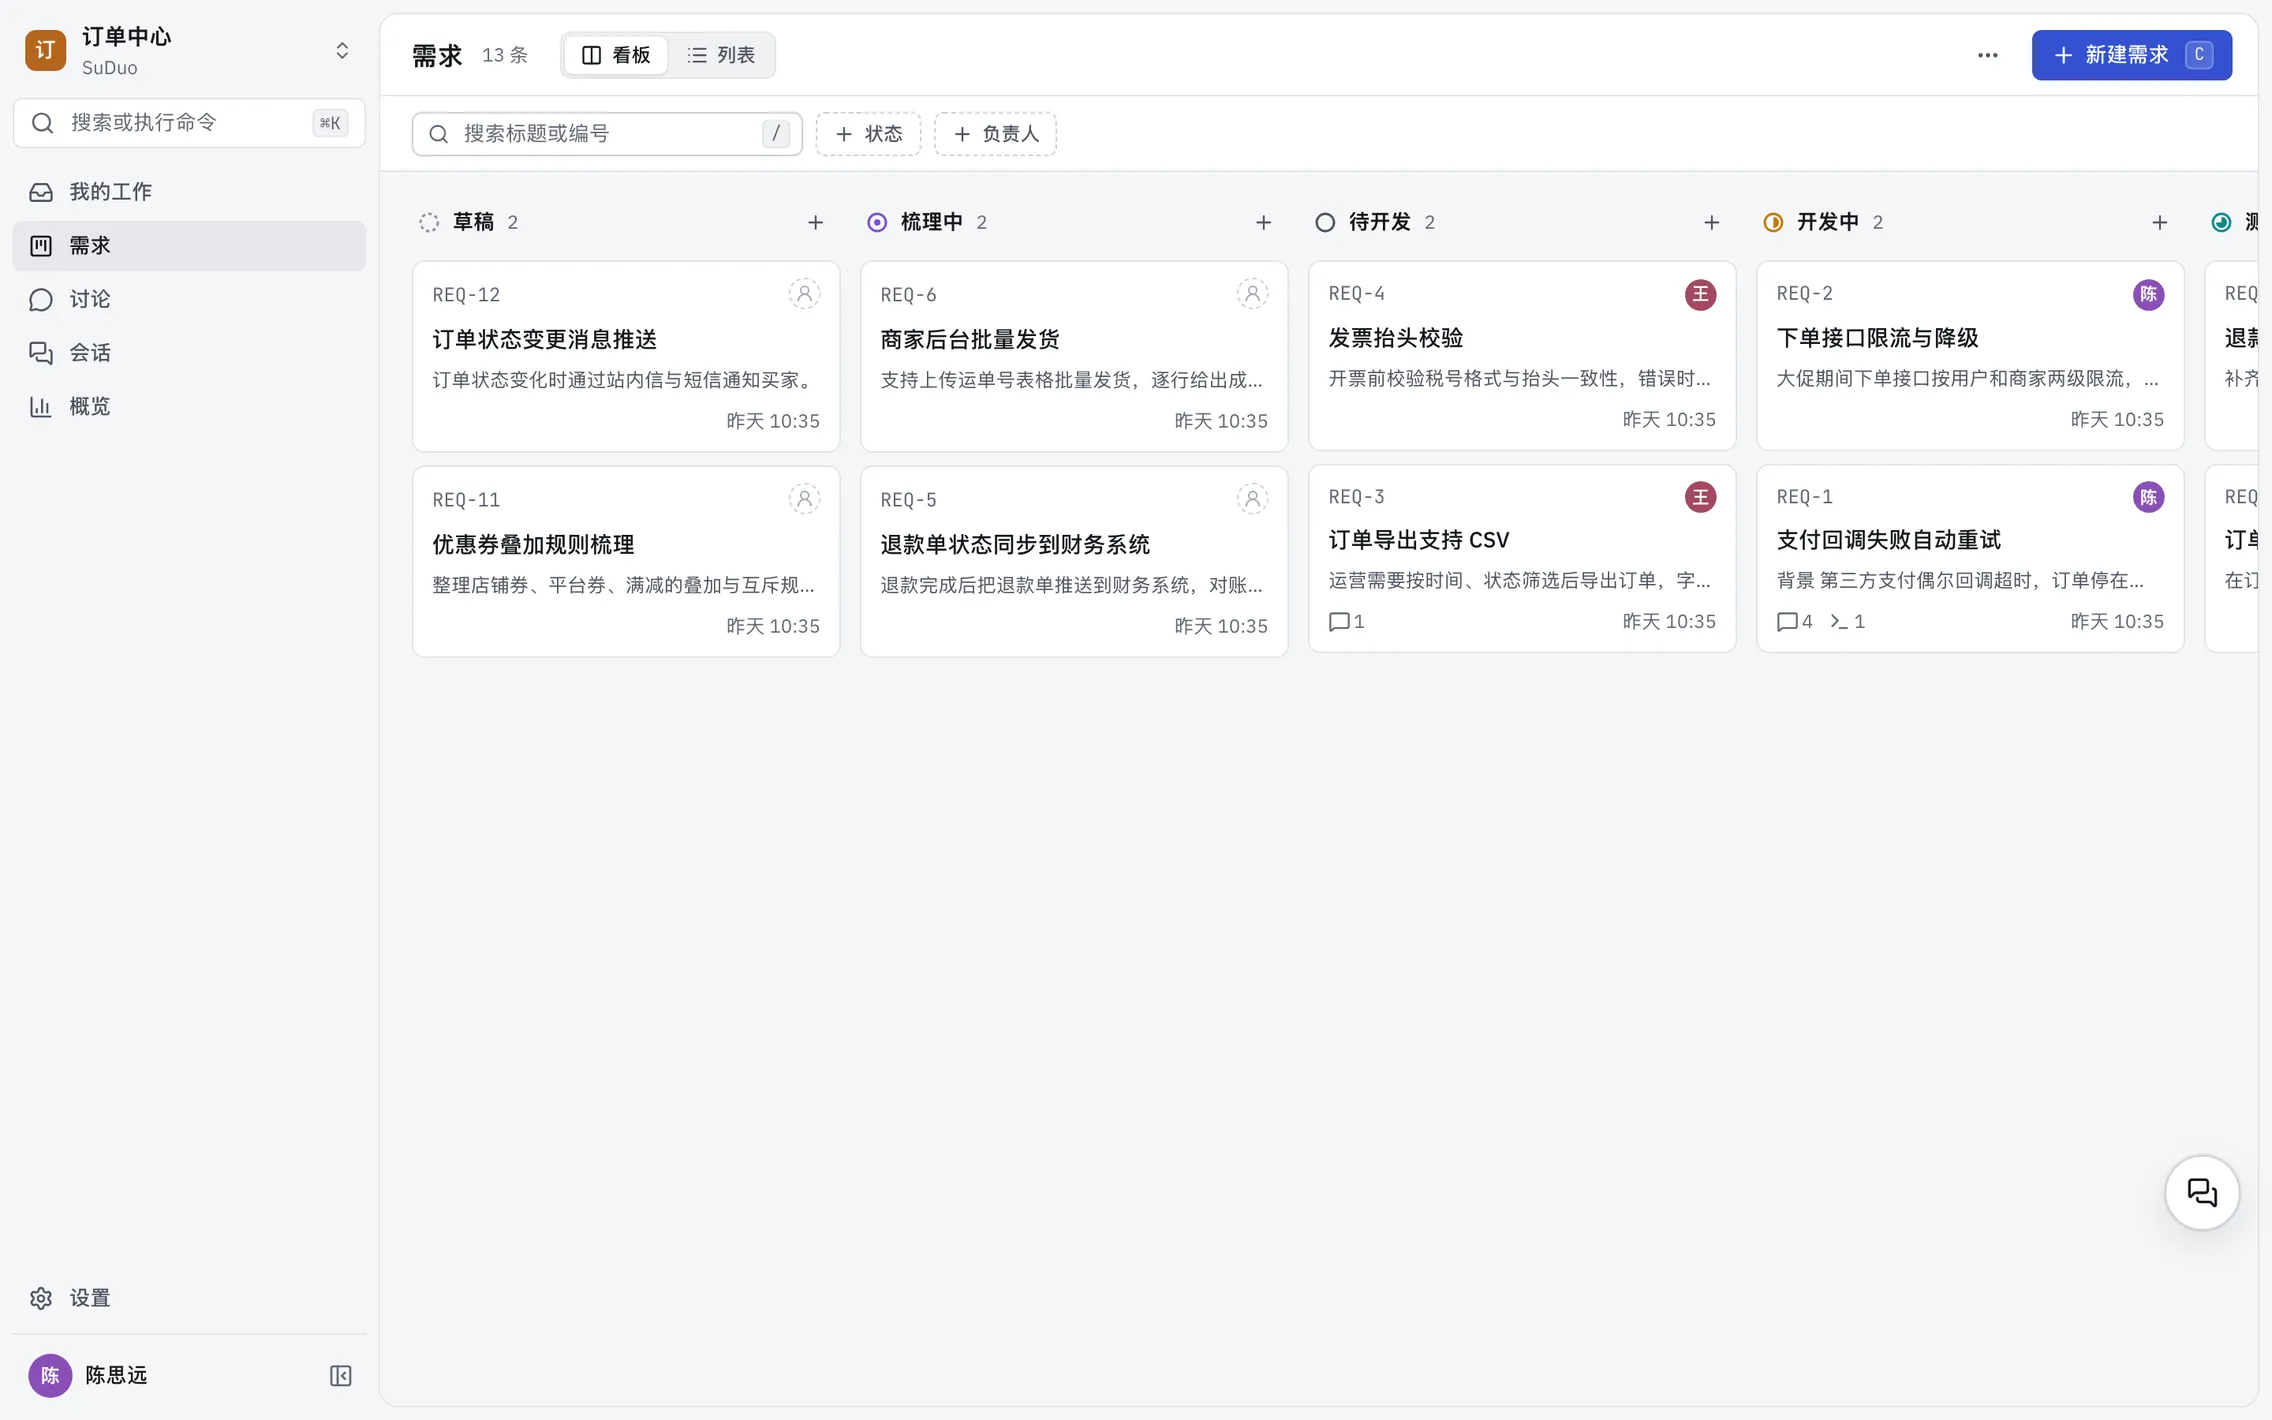Image resolution: width=2272 pixels, height=1420 pixels.
Task: Open the 我的工作 inbox in sidebar
Action: (189, 192)
